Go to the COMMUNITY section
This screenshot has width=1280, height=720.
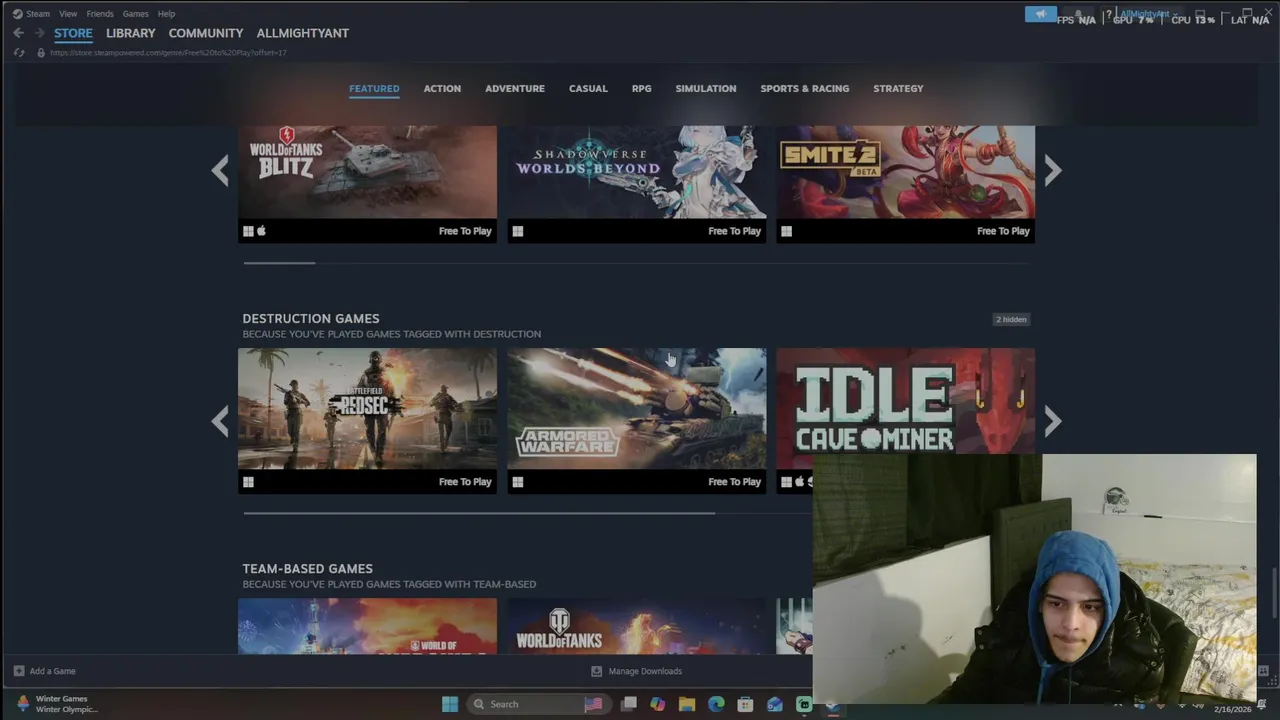pos(206,33)
